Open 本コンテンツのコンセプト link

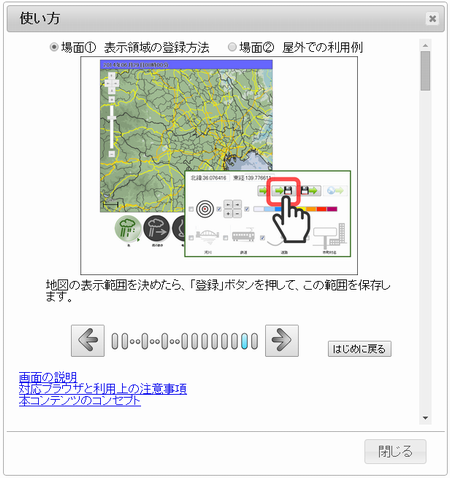pos(80,400)
